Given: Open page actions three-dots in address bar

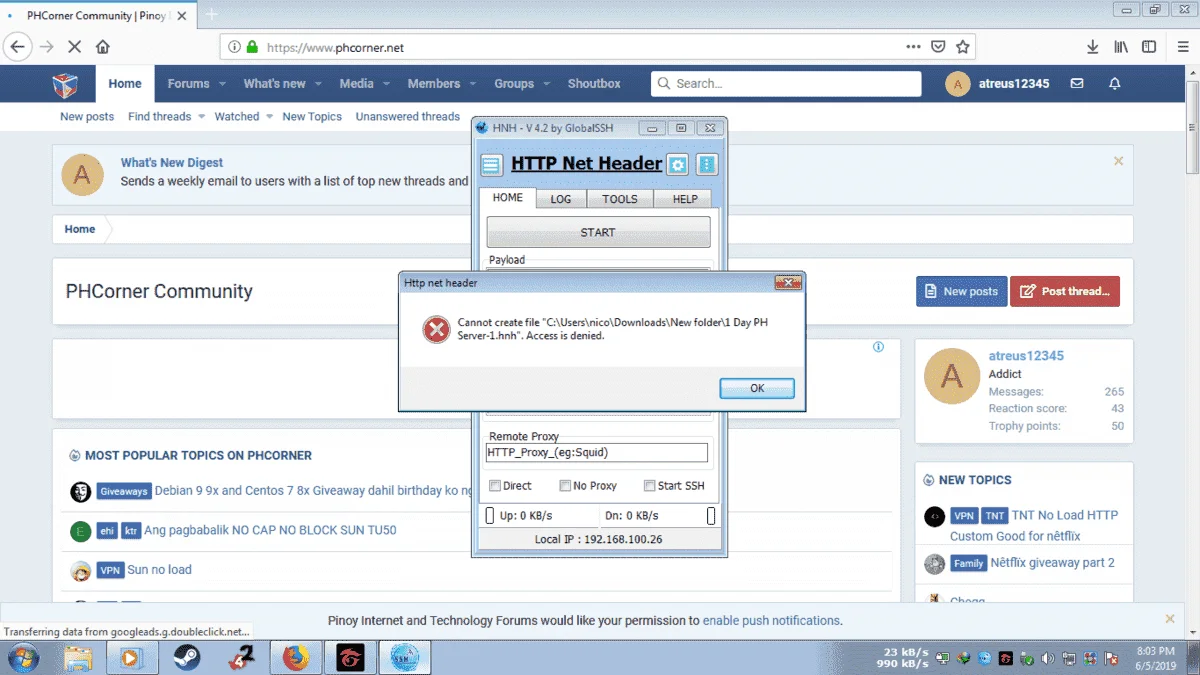Looking at the screenshot, I should 914,47.
